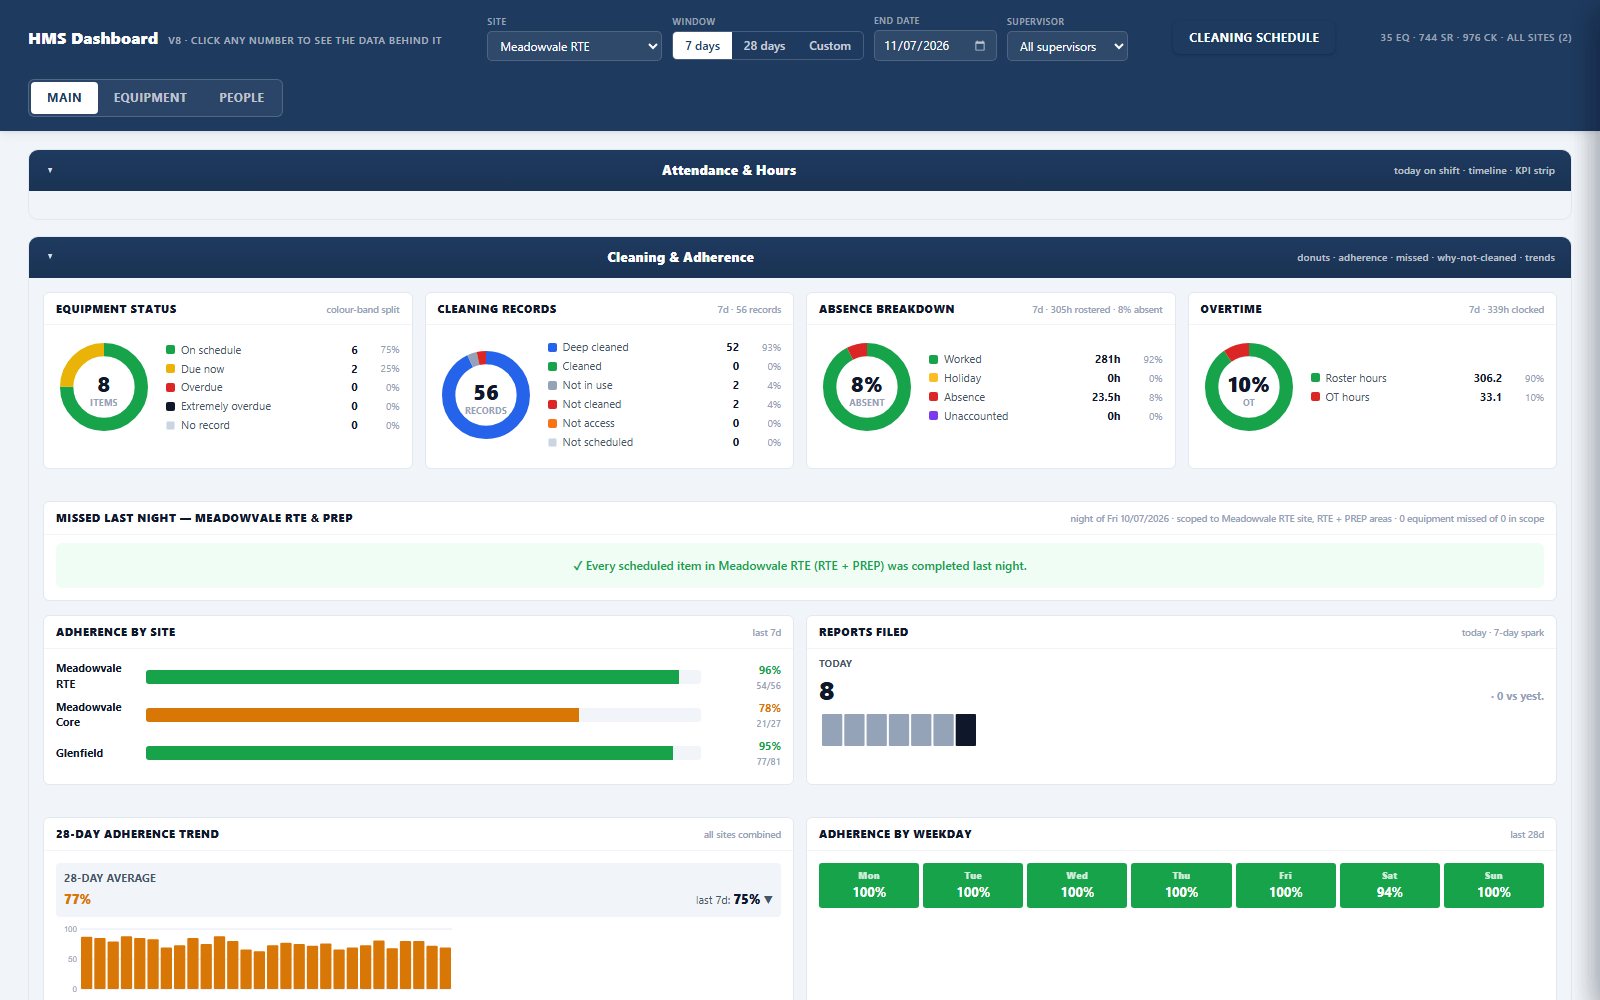Click the red Overdue legend swatch

tap(170, 387)
